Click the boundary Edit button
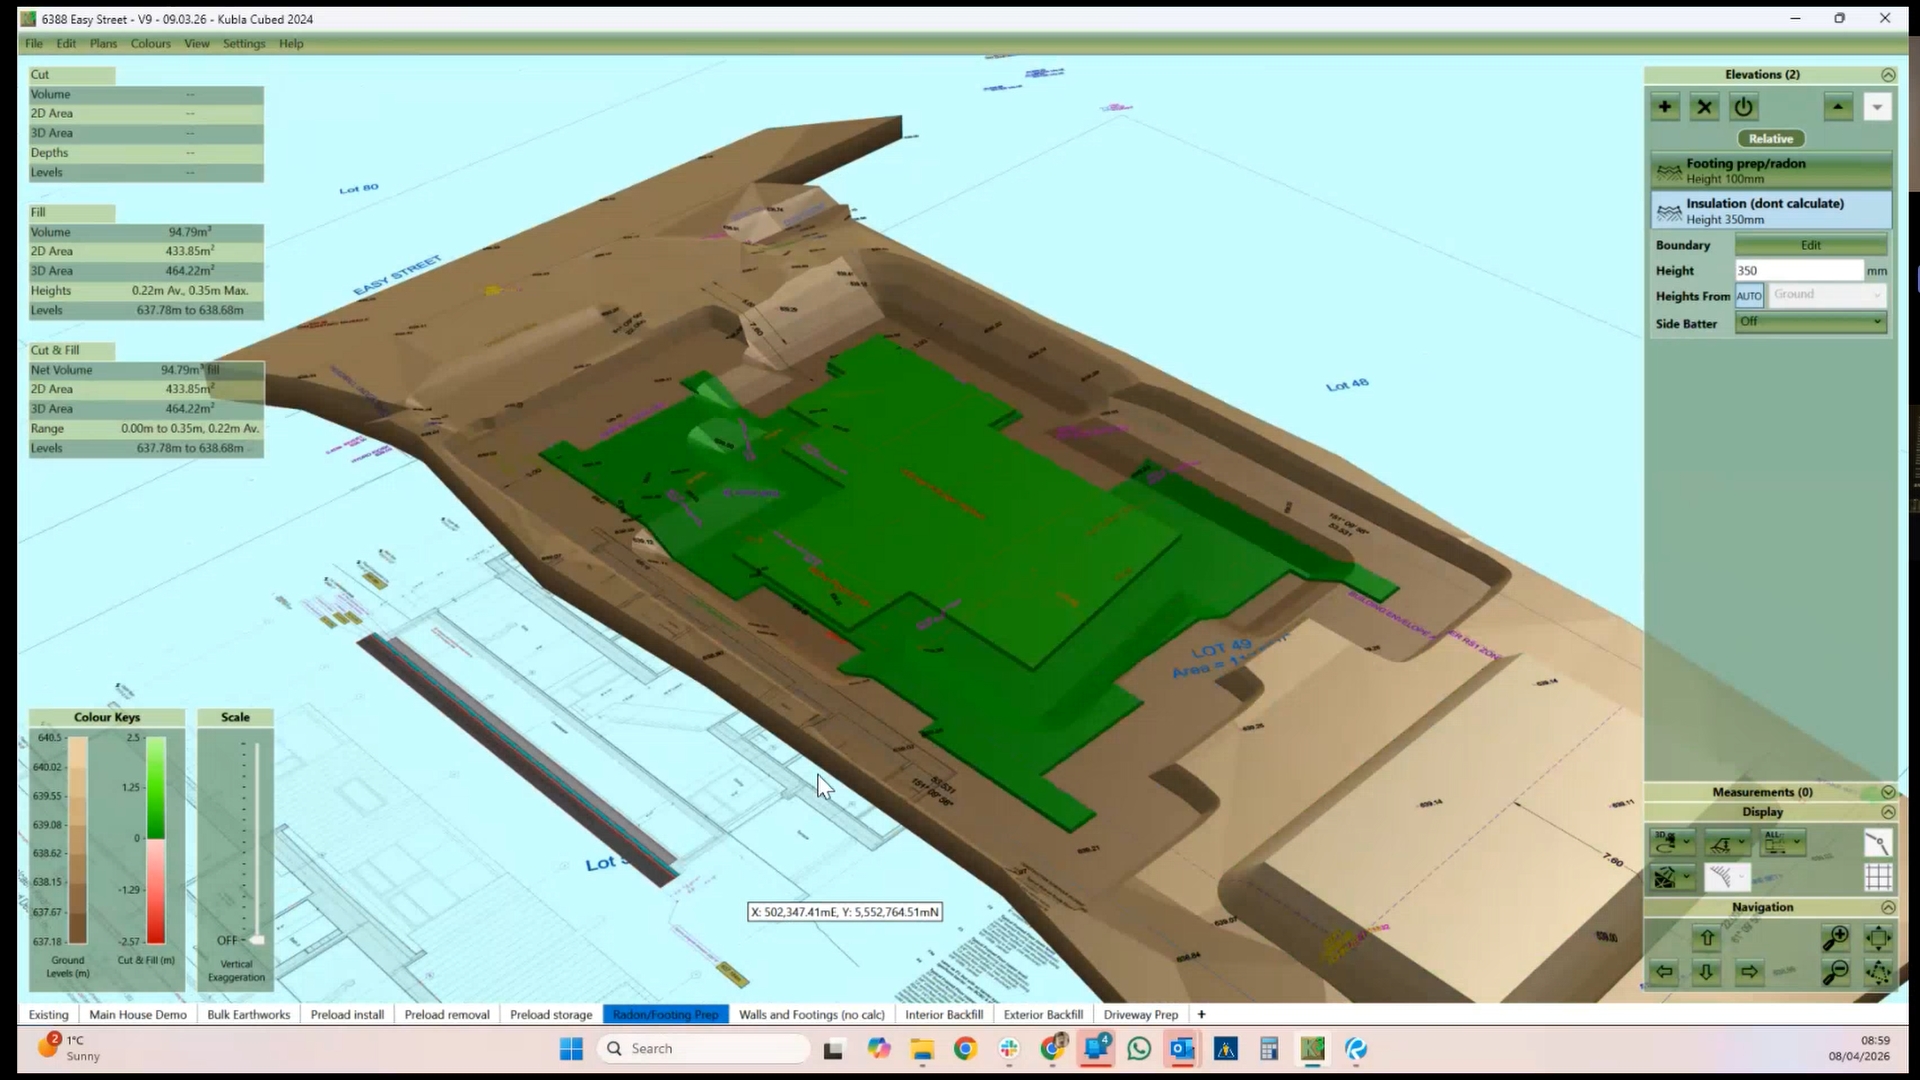This screenshot has height=1080, width=1920. click(1811, 245)
